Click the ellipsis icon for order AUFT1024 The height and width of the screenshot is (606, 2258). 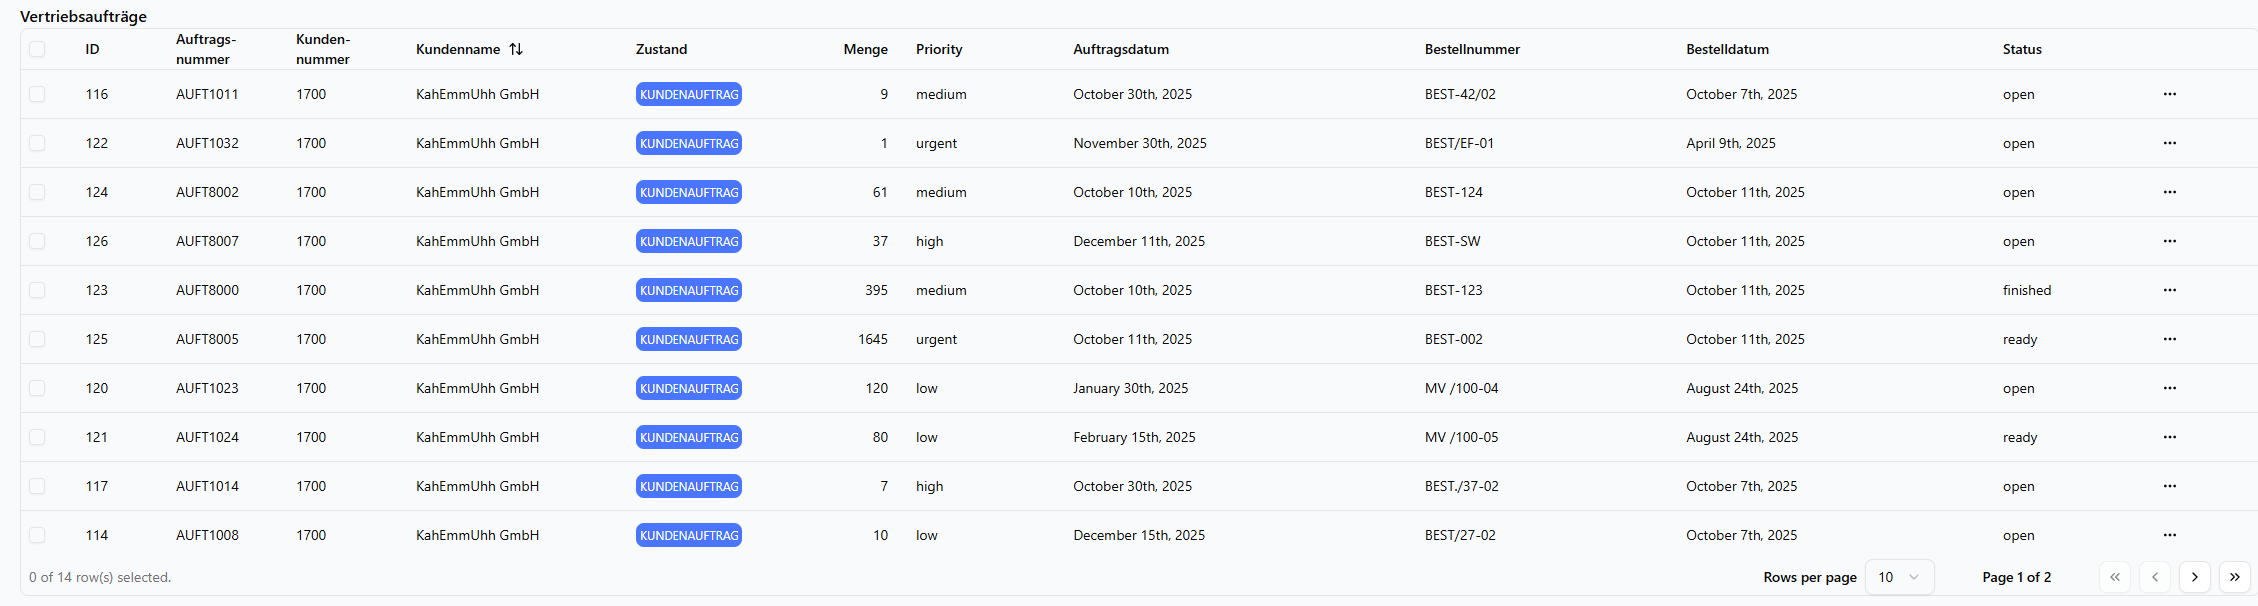coord(2169,437)
